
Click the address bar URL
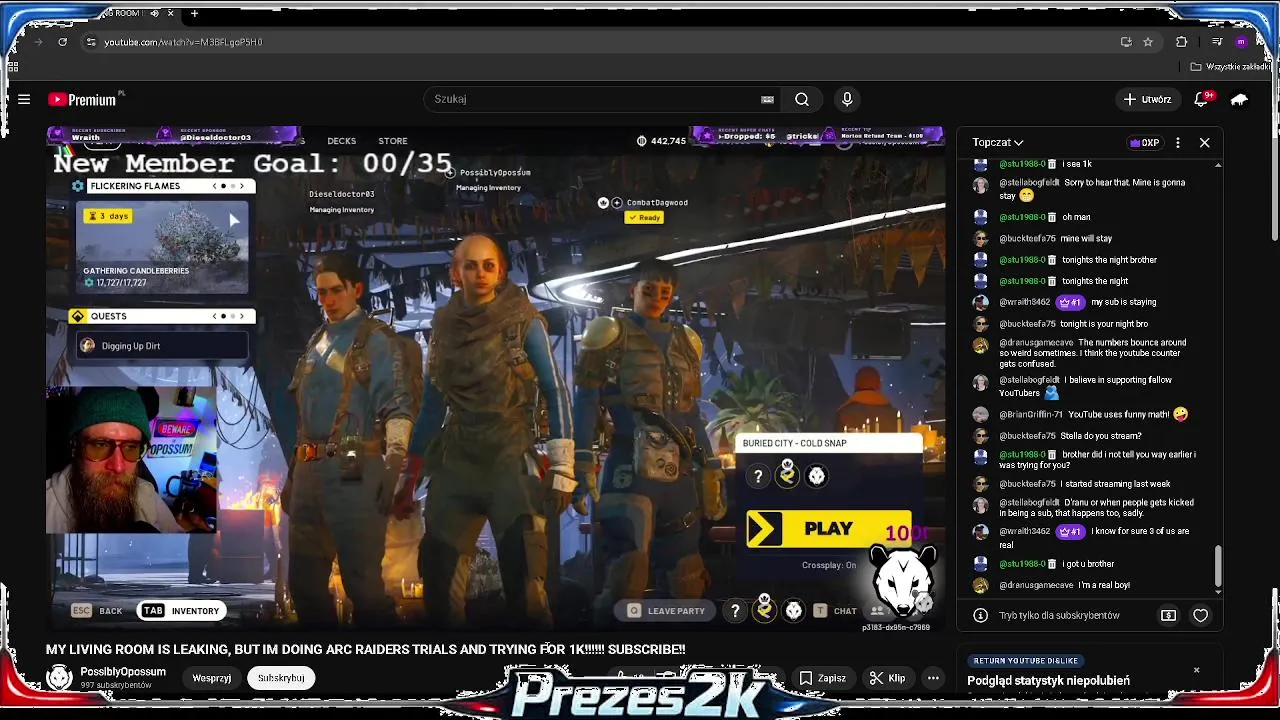(x=183, y=42)
